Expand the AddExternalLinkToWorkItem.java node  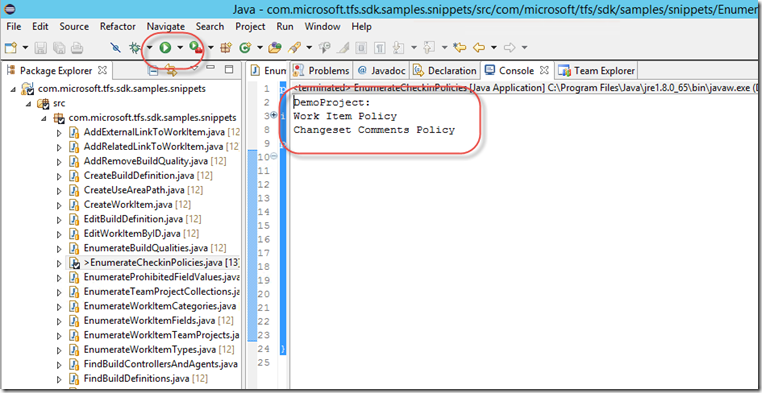click(60, 132)
